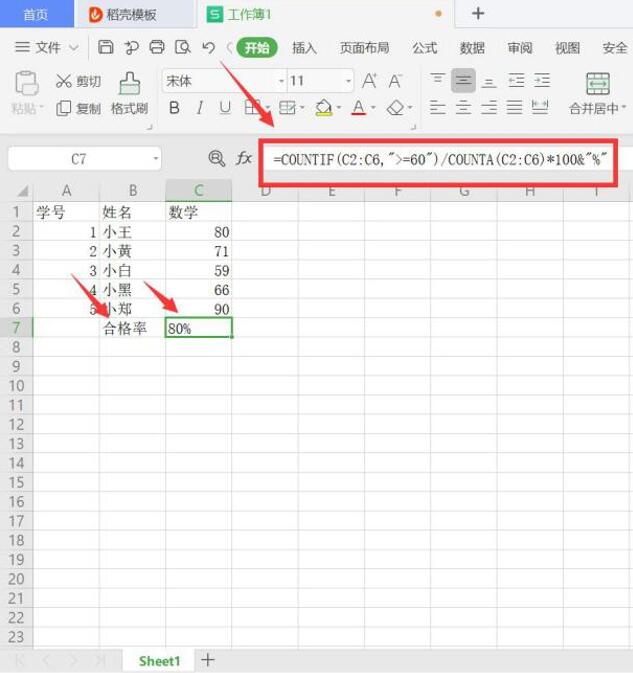This screenshot has height=673, width=633.
Task: Expand Merge and Center dropdown arrow
Action: tap(624, 107)
